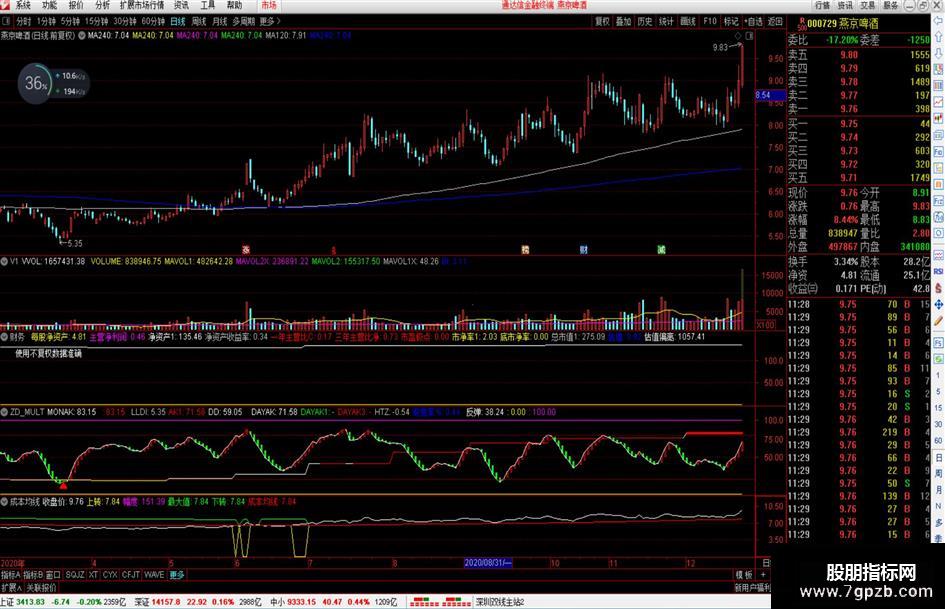This screenshot has width=945, height=609.
Task: Click the blue move-arrows icon in sidebar
Action: tap(939, 305)
